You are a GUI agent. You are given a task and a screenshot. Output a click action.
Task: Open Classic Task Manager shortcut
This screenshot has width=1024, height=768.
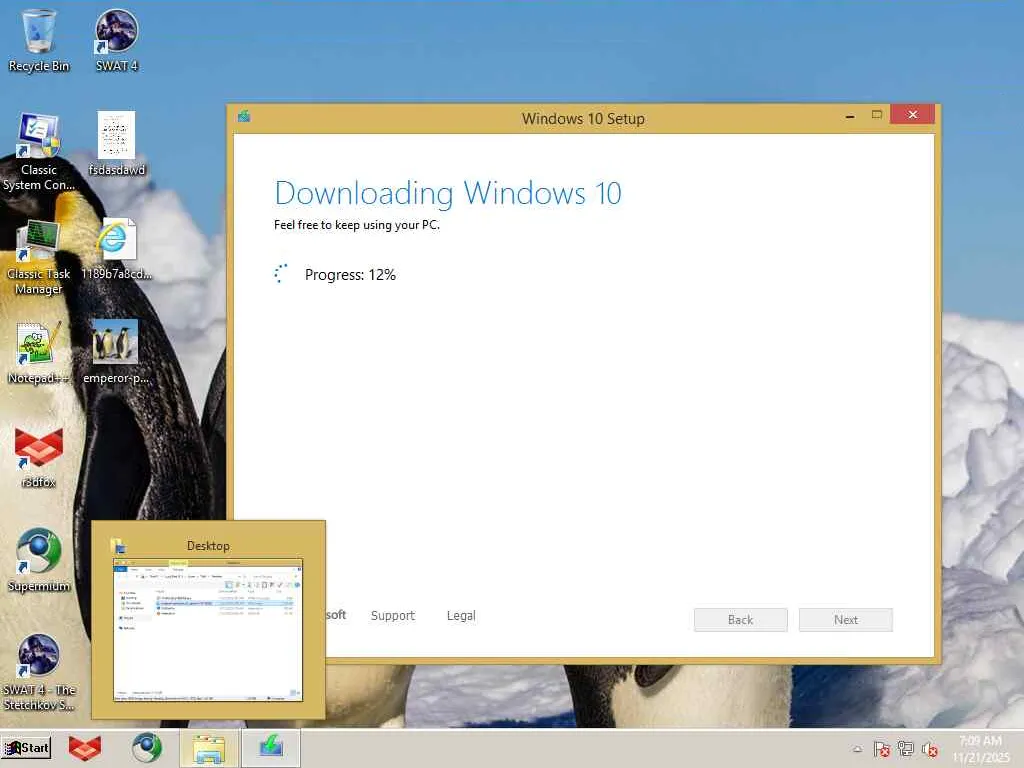point(39,257)
